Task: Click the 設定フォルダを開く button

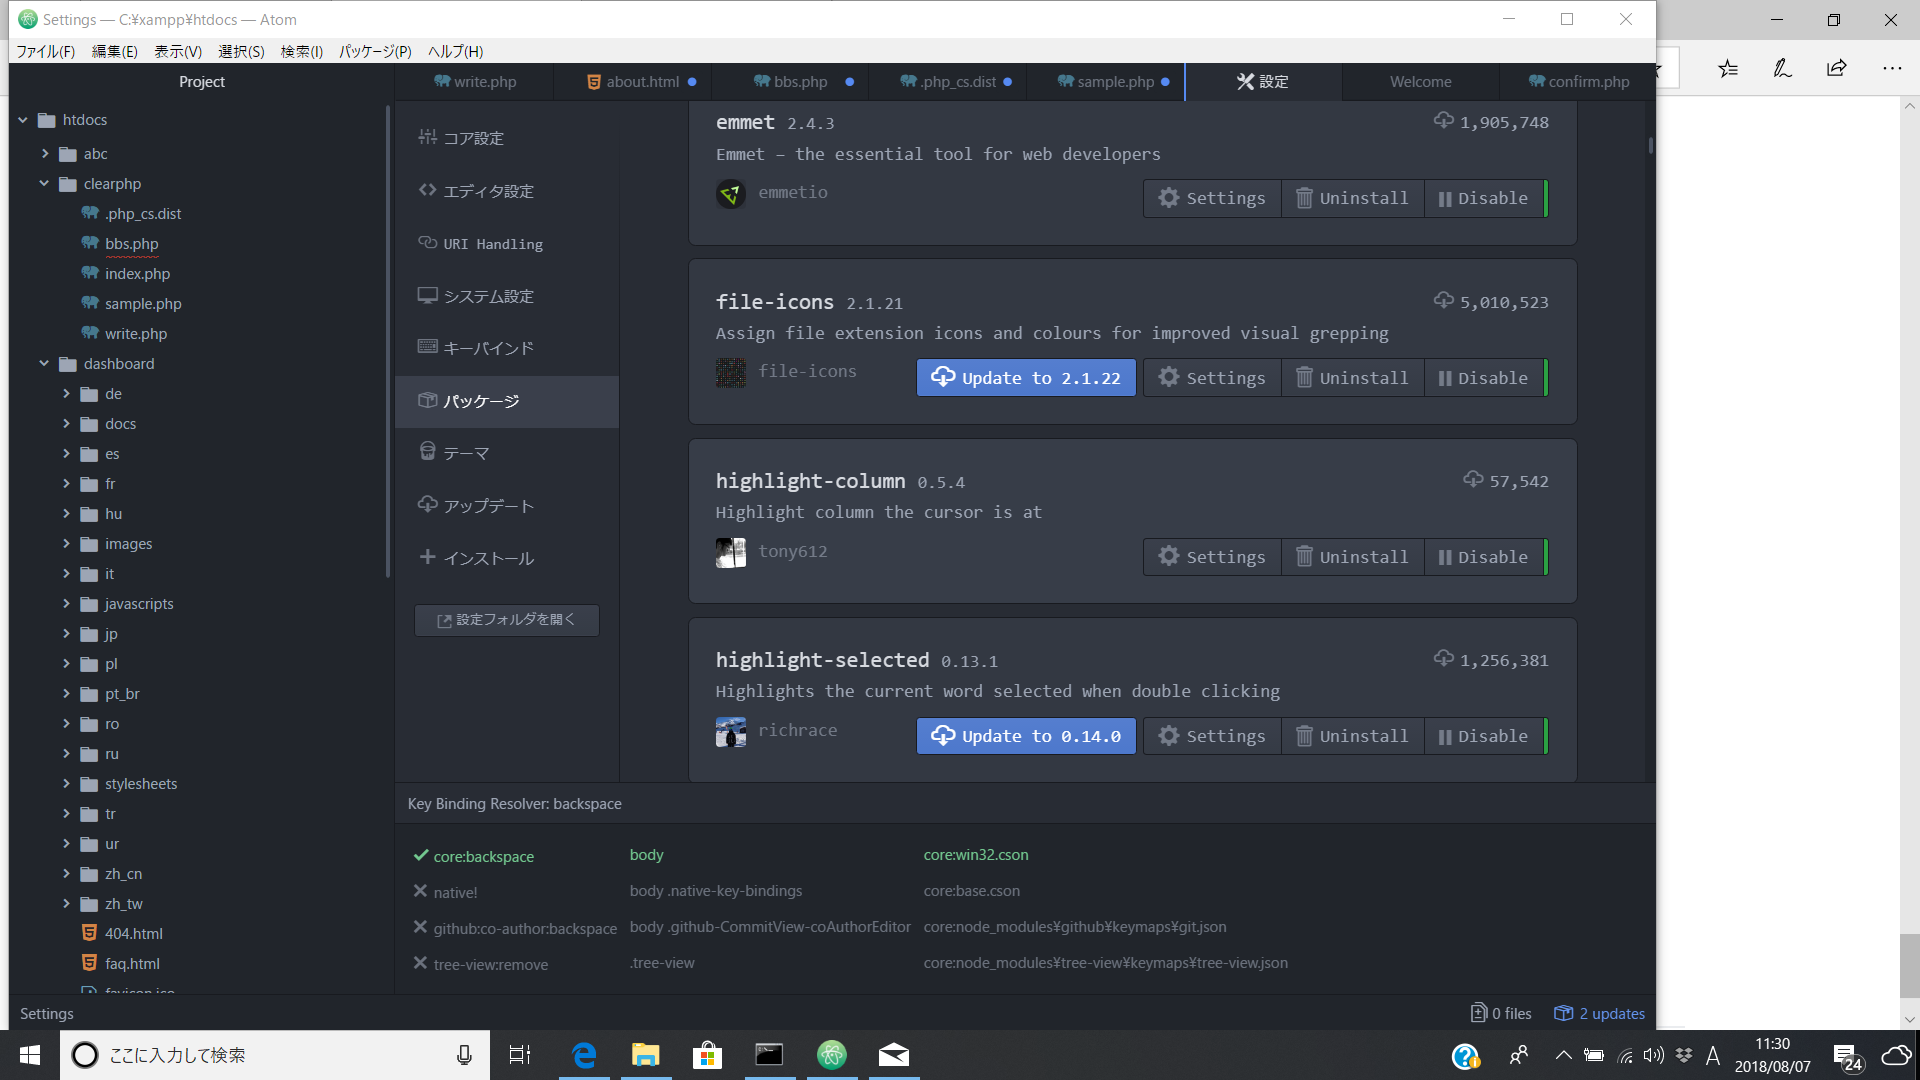Action: pyautogui.click(x=506, y=619)
